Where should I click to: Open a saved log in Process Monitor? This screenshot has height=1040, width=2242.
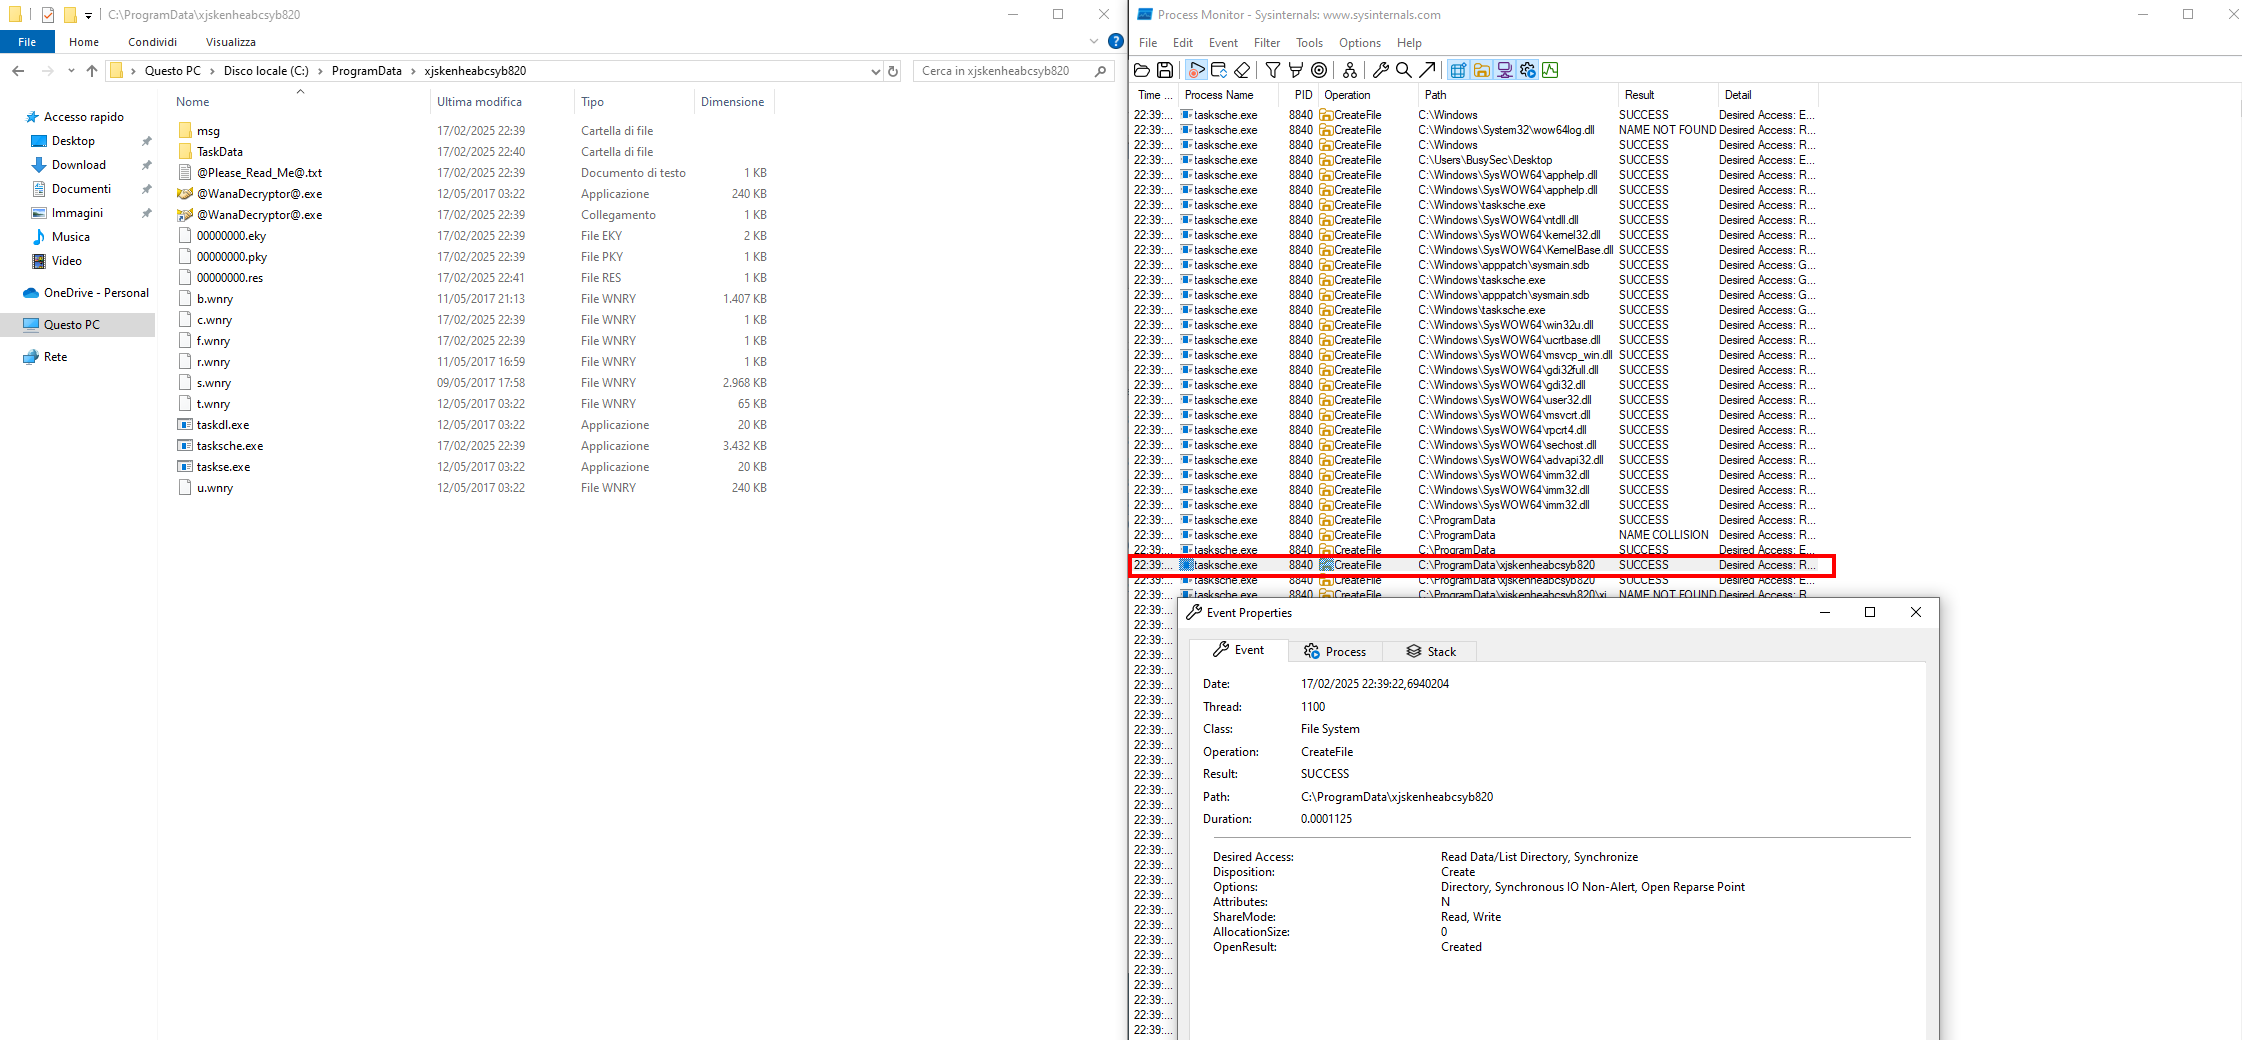click(x=1142, y=70)
